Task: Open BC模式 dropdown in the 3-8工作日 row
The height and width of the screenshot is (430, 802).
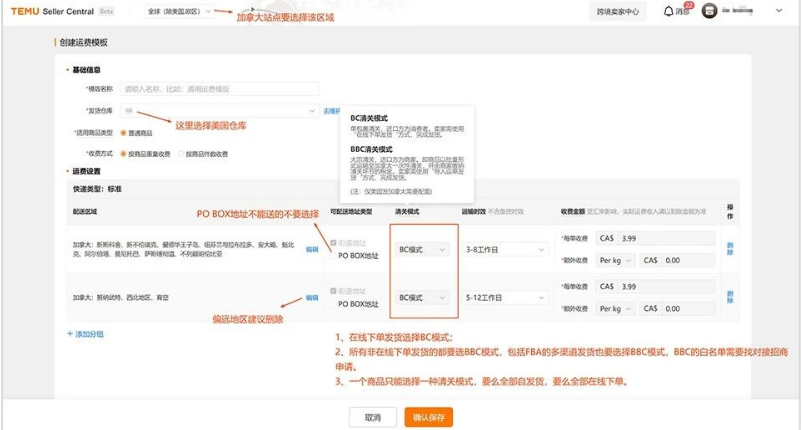Action: click(422, 250)
